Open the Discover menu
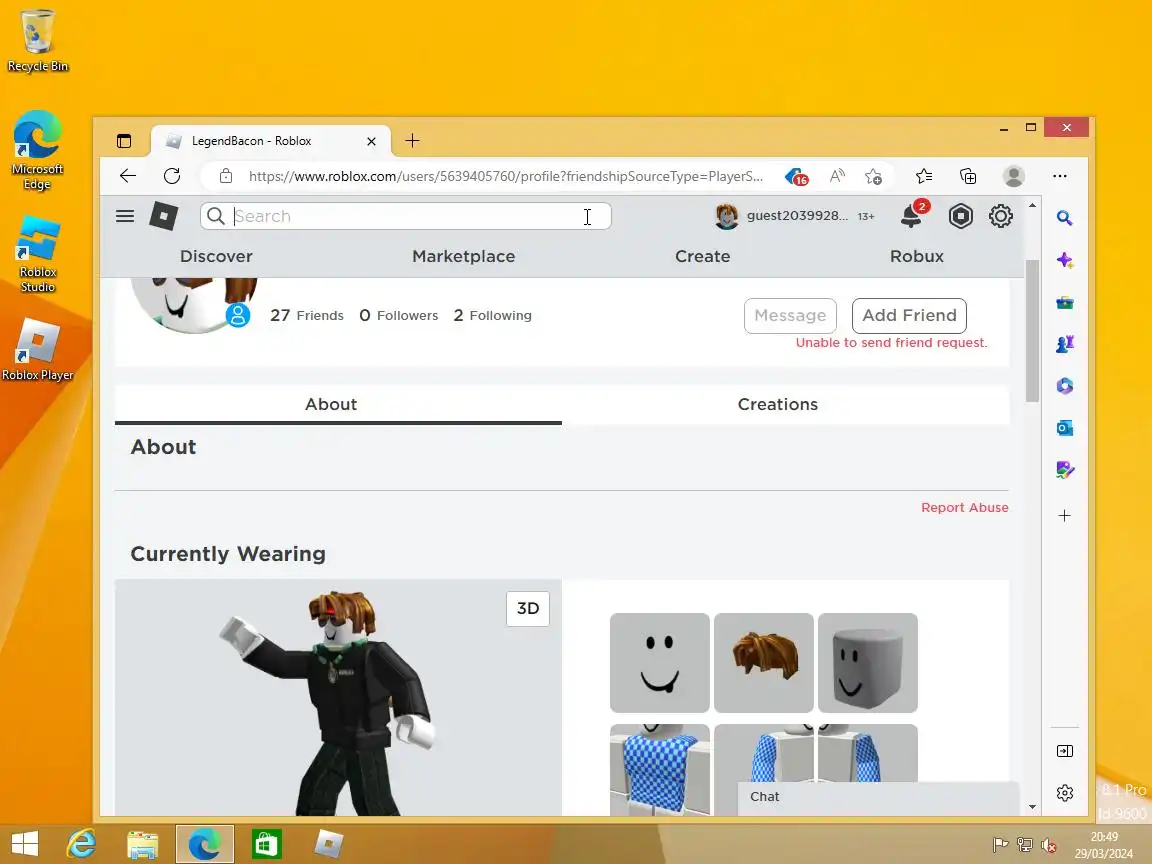 (216, 256)
